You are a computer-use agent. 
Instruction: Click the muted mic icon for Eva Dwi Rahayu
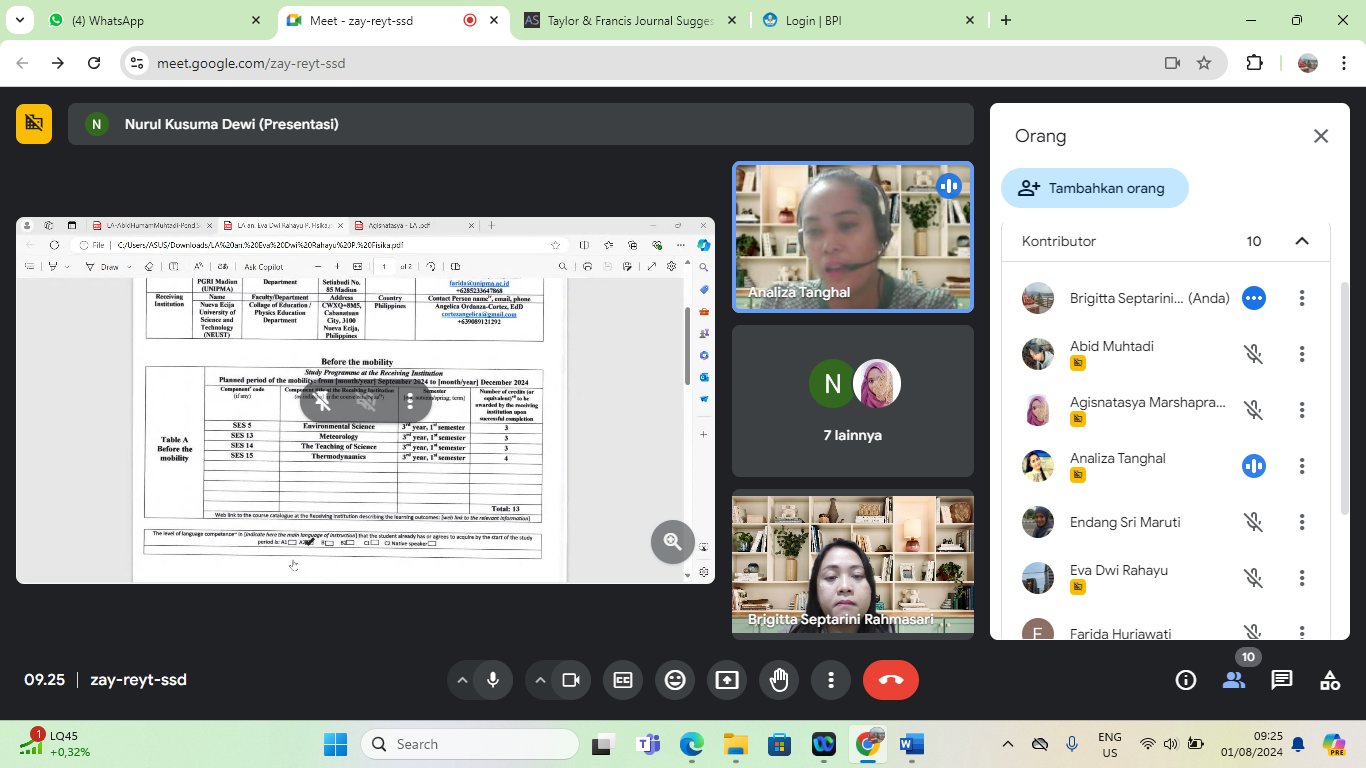click(x=1254, y=578)
